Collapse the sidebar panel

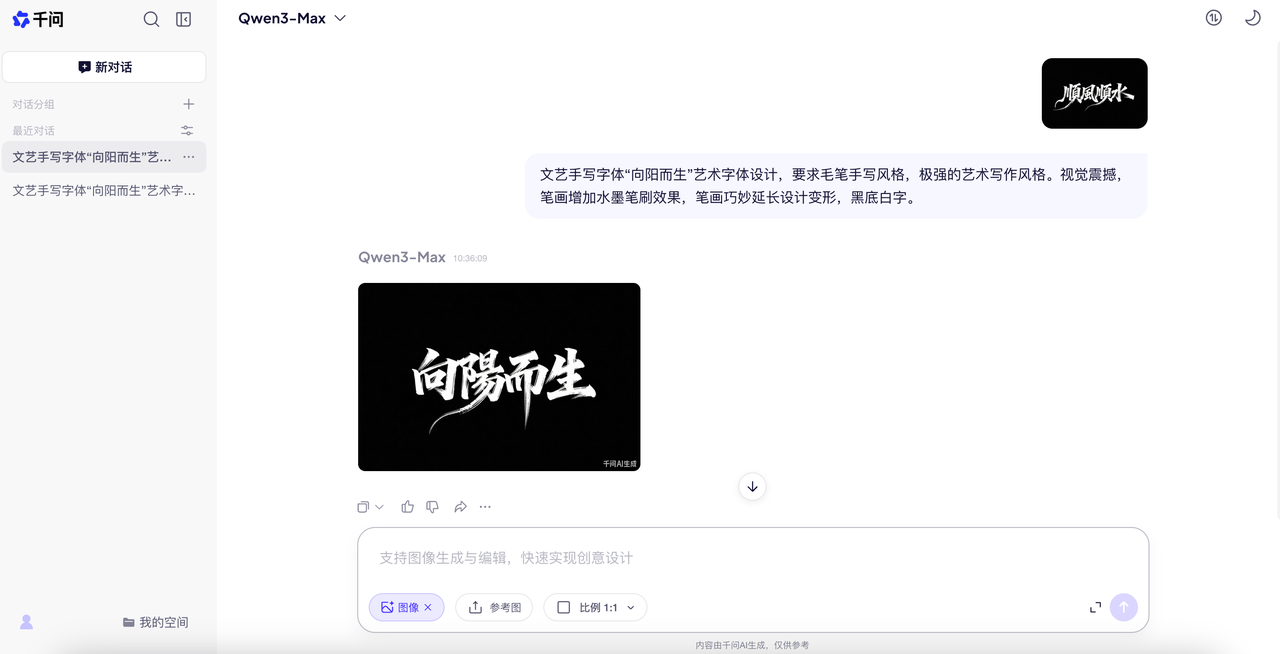point(183,18)
